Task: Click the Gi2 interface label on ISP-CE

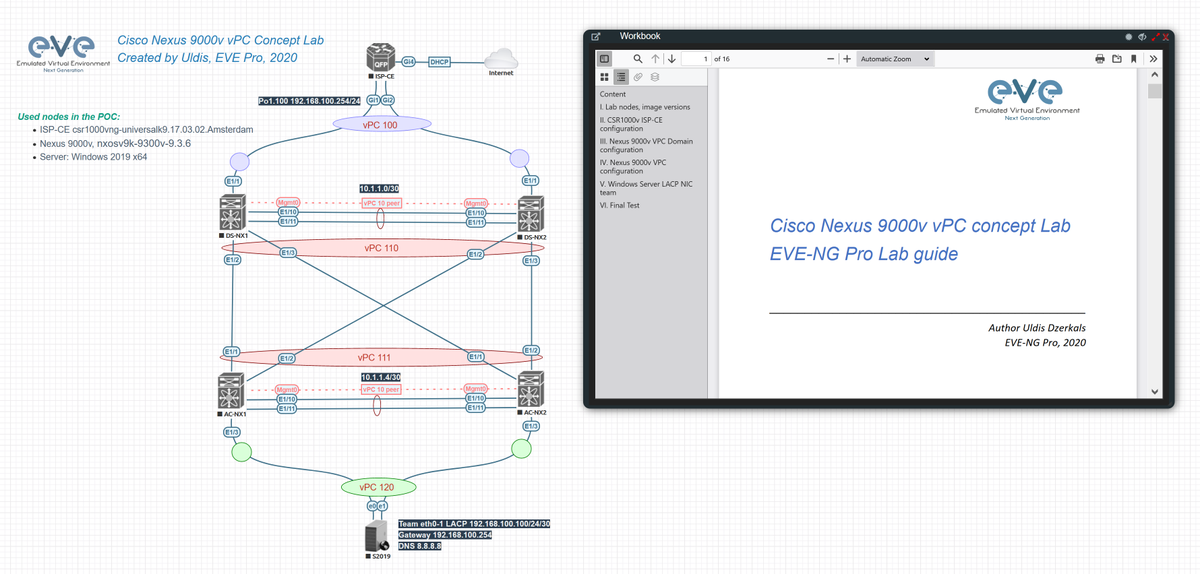Action: (388, 101)
